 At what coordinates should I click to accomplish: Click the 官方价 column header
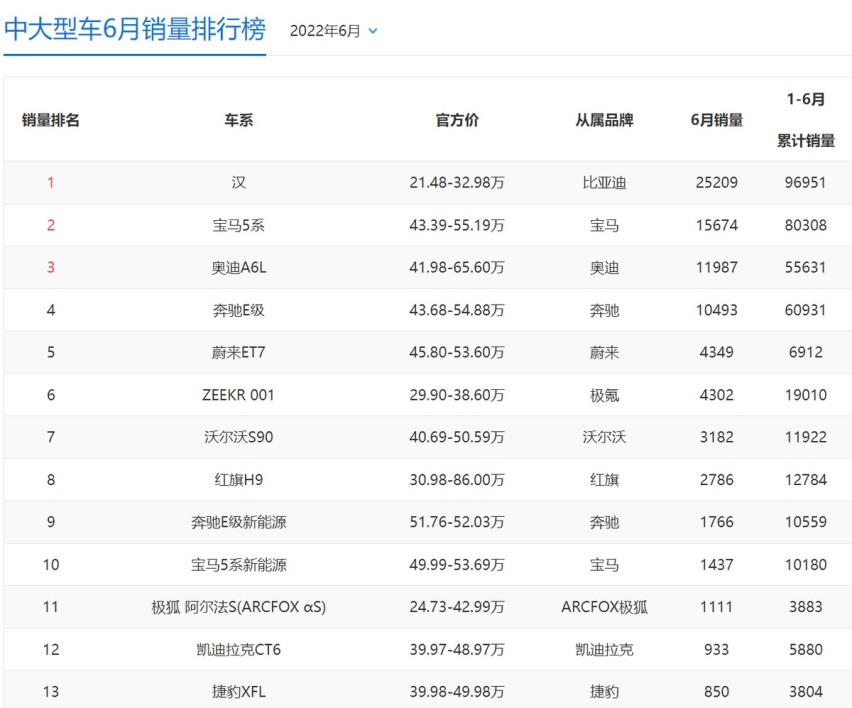(457, 120)
